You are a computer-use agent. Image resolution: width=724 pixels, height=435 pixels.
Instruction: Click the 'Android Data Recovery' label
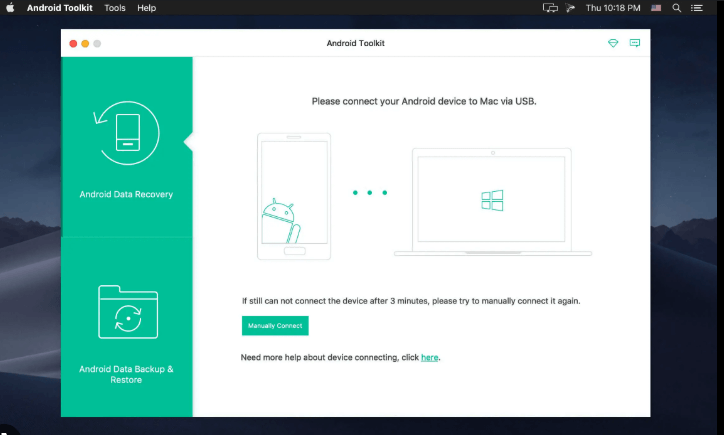126,194
